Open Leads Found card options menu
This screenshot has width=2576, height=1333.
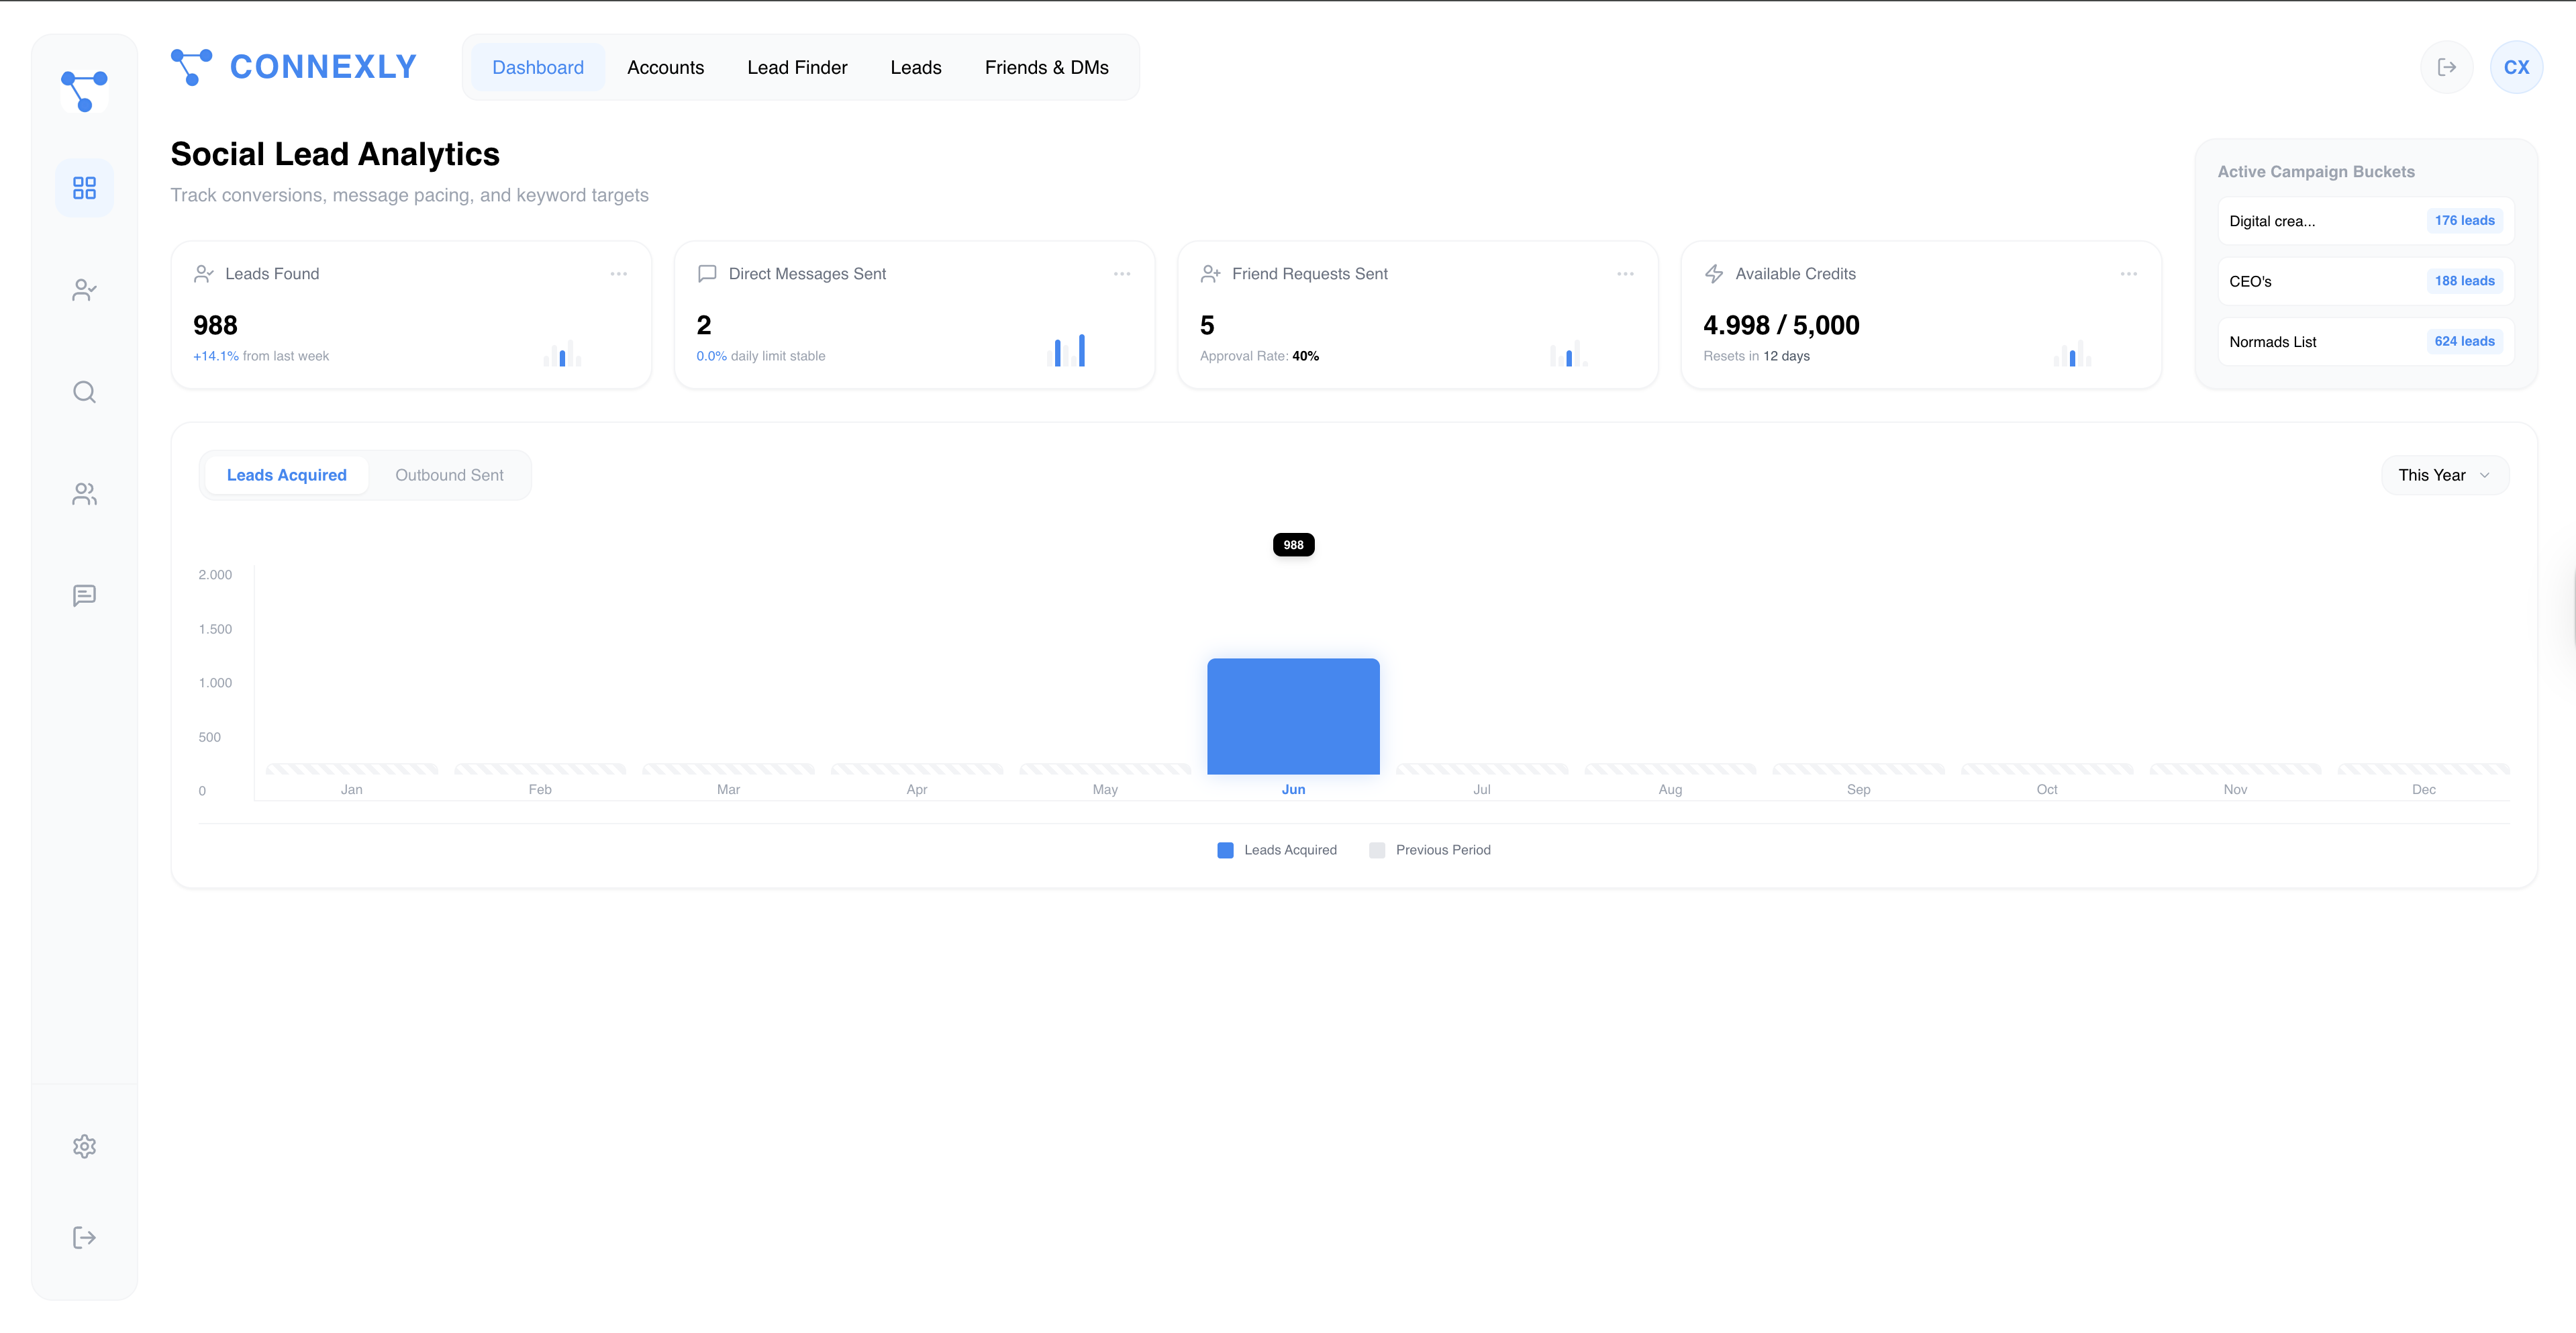click(619, 274)
